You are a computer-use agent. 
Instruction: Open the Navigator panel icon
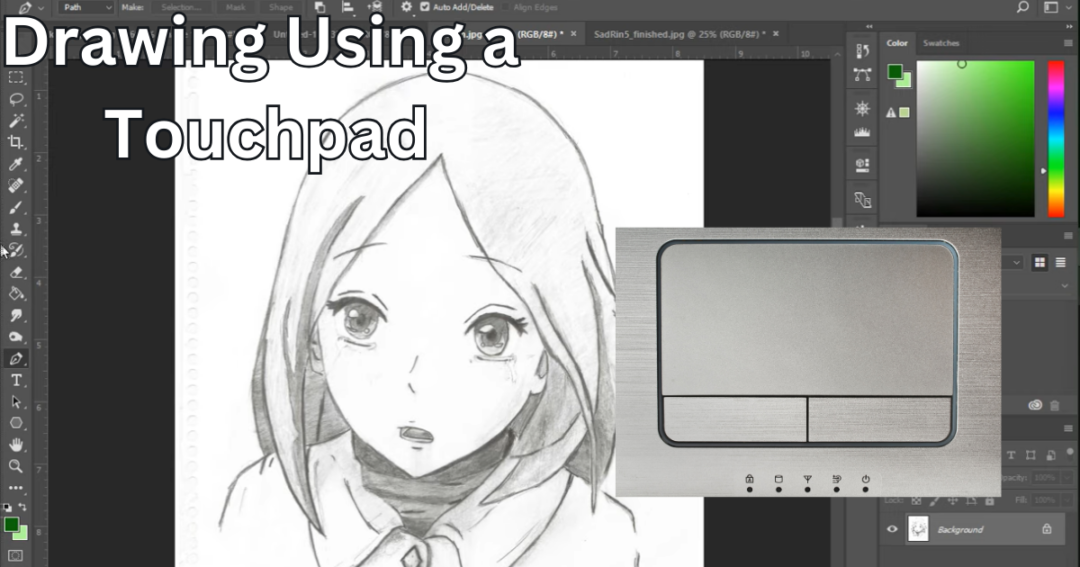pos(862,109)
